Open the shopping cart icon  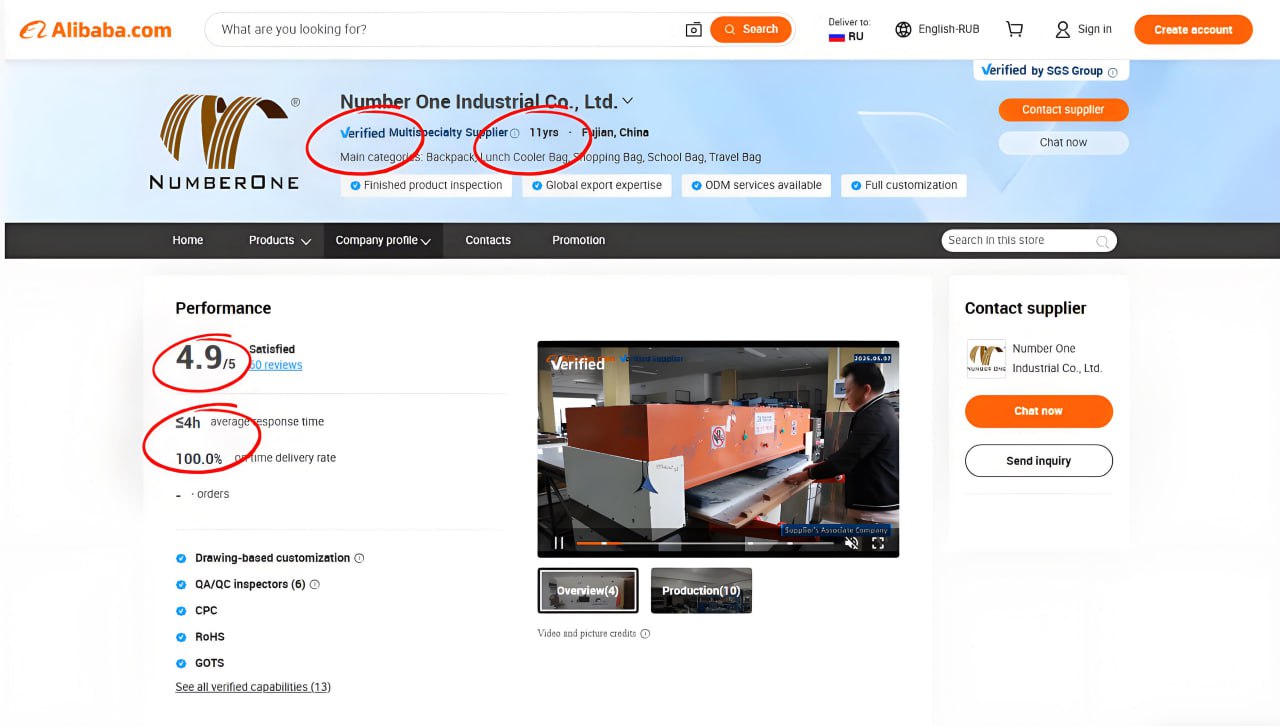click(1014, 29)
